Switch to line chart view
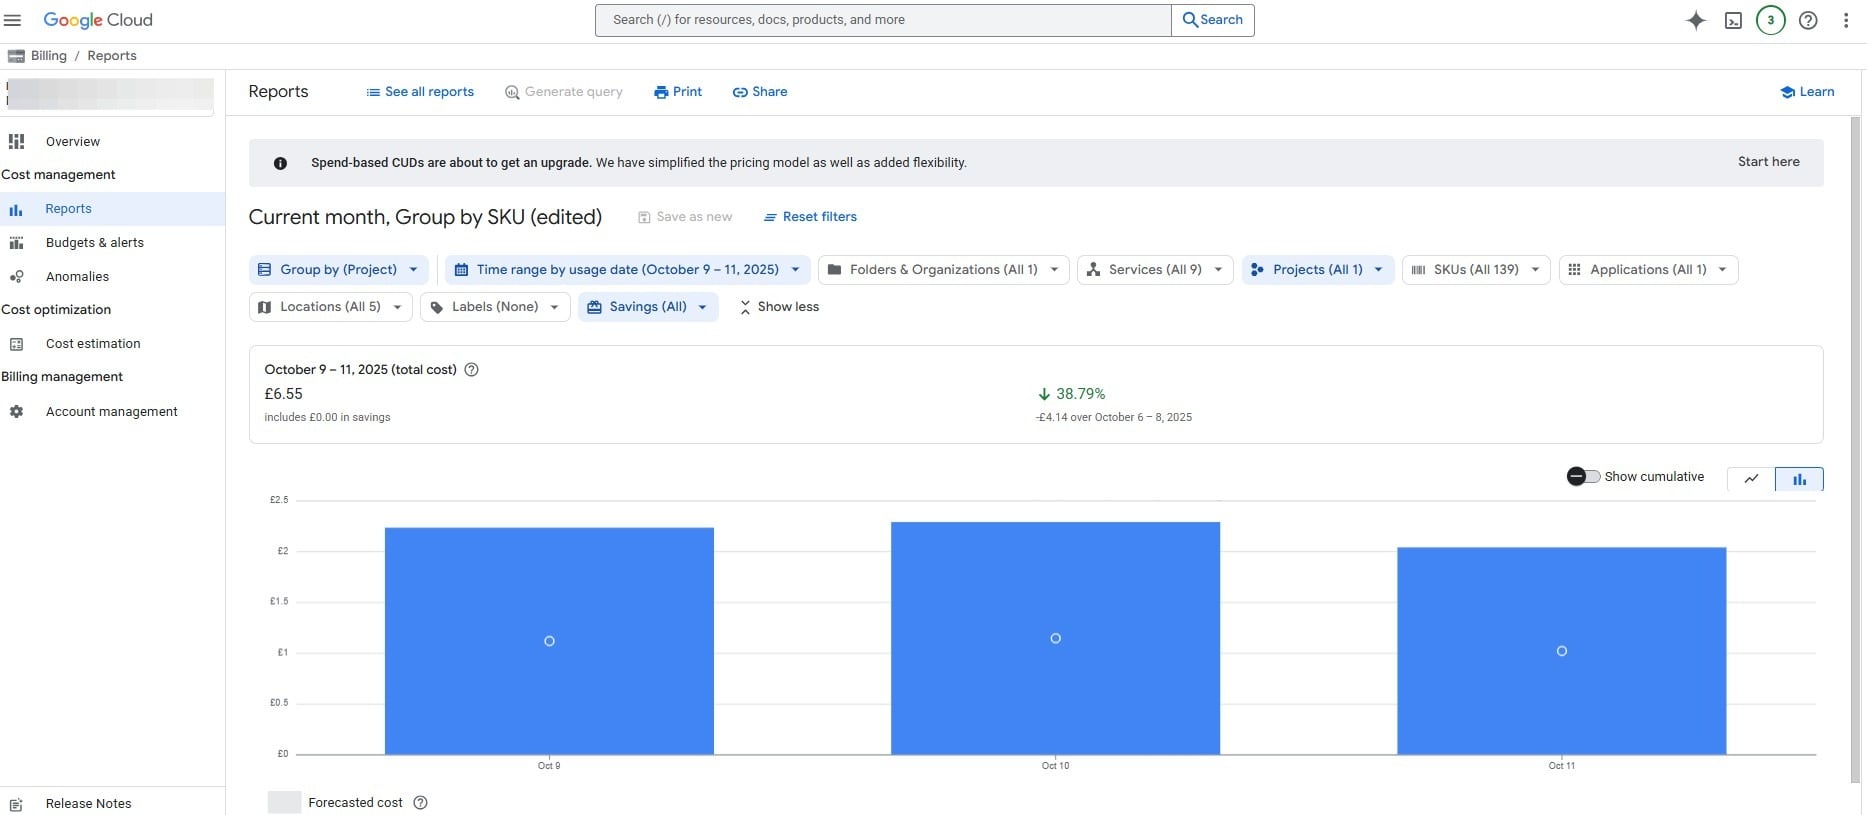The width and height of the screenshot is (1867, 815). coord(1751,479)
